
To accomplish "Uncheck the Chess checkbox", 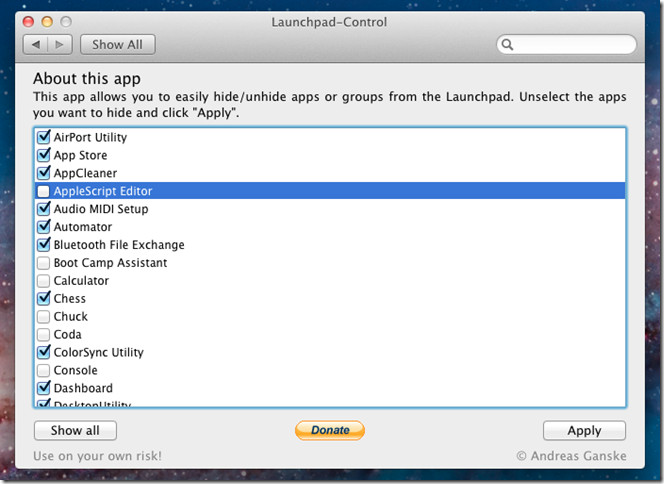I will point(44,298).
